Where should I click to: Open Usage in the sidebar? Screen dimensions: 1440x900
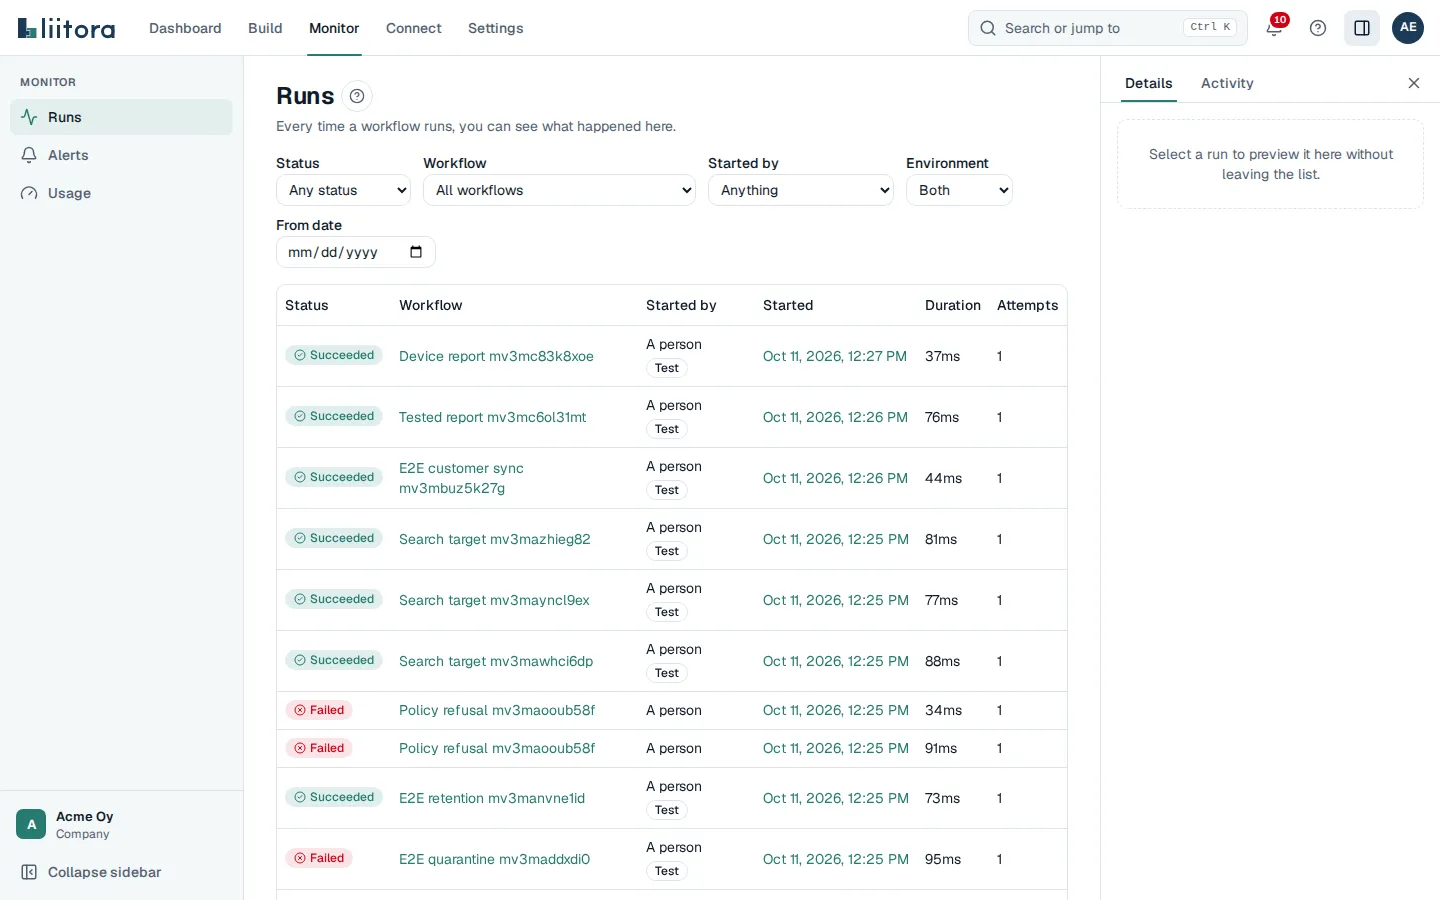tap(121, 193)
